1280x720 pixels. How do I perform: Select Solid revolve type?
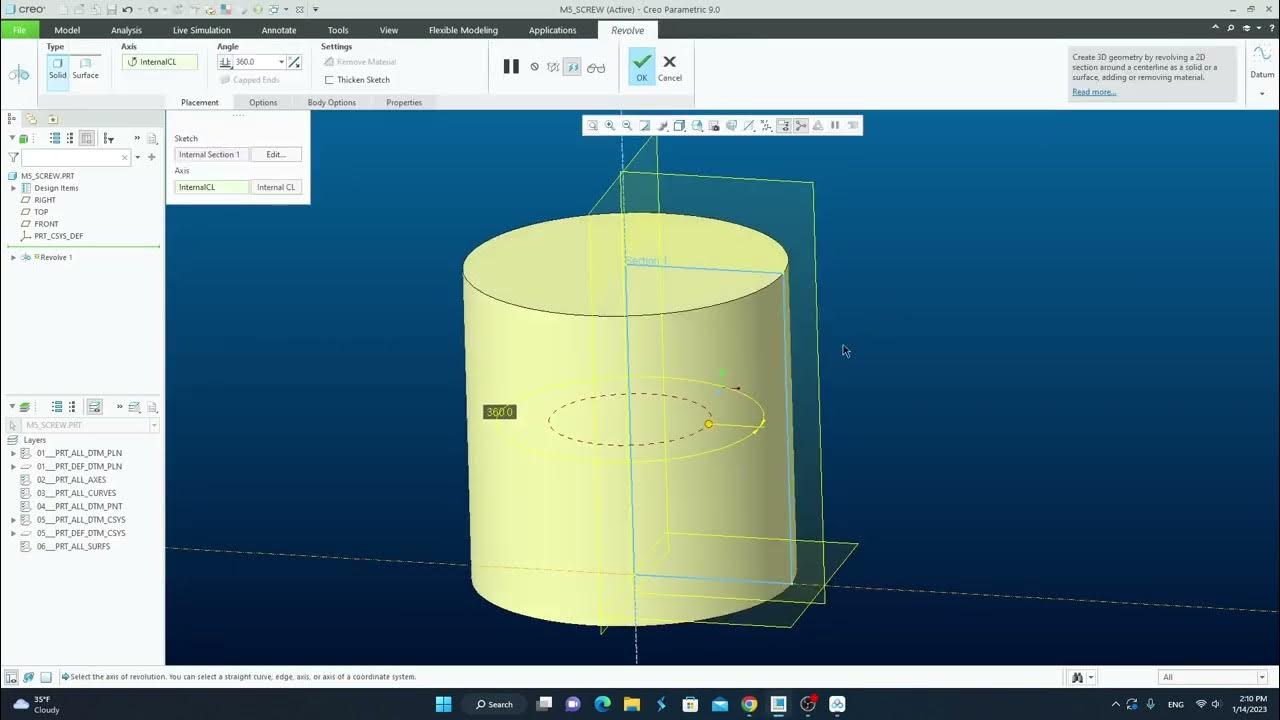58,68
